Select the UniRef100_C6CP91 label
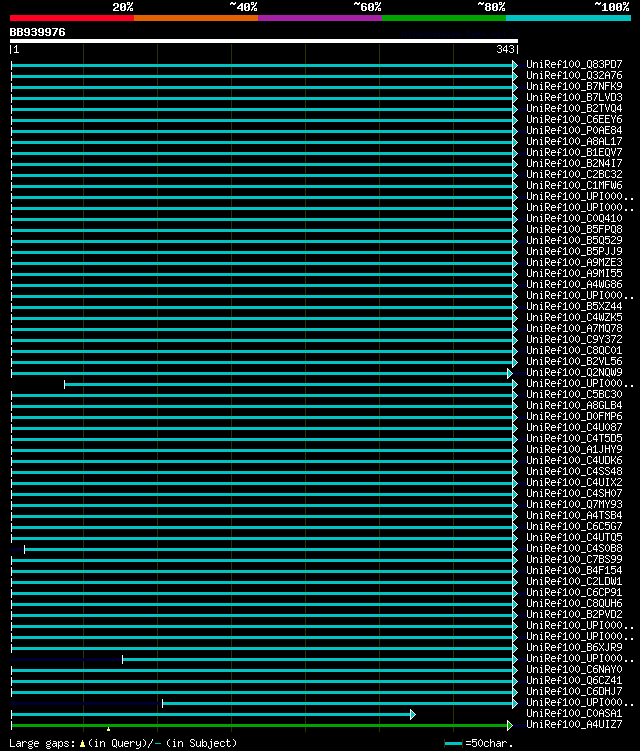Image resolution: width=640 pixels, height=751 pixels. coord(574,593)
